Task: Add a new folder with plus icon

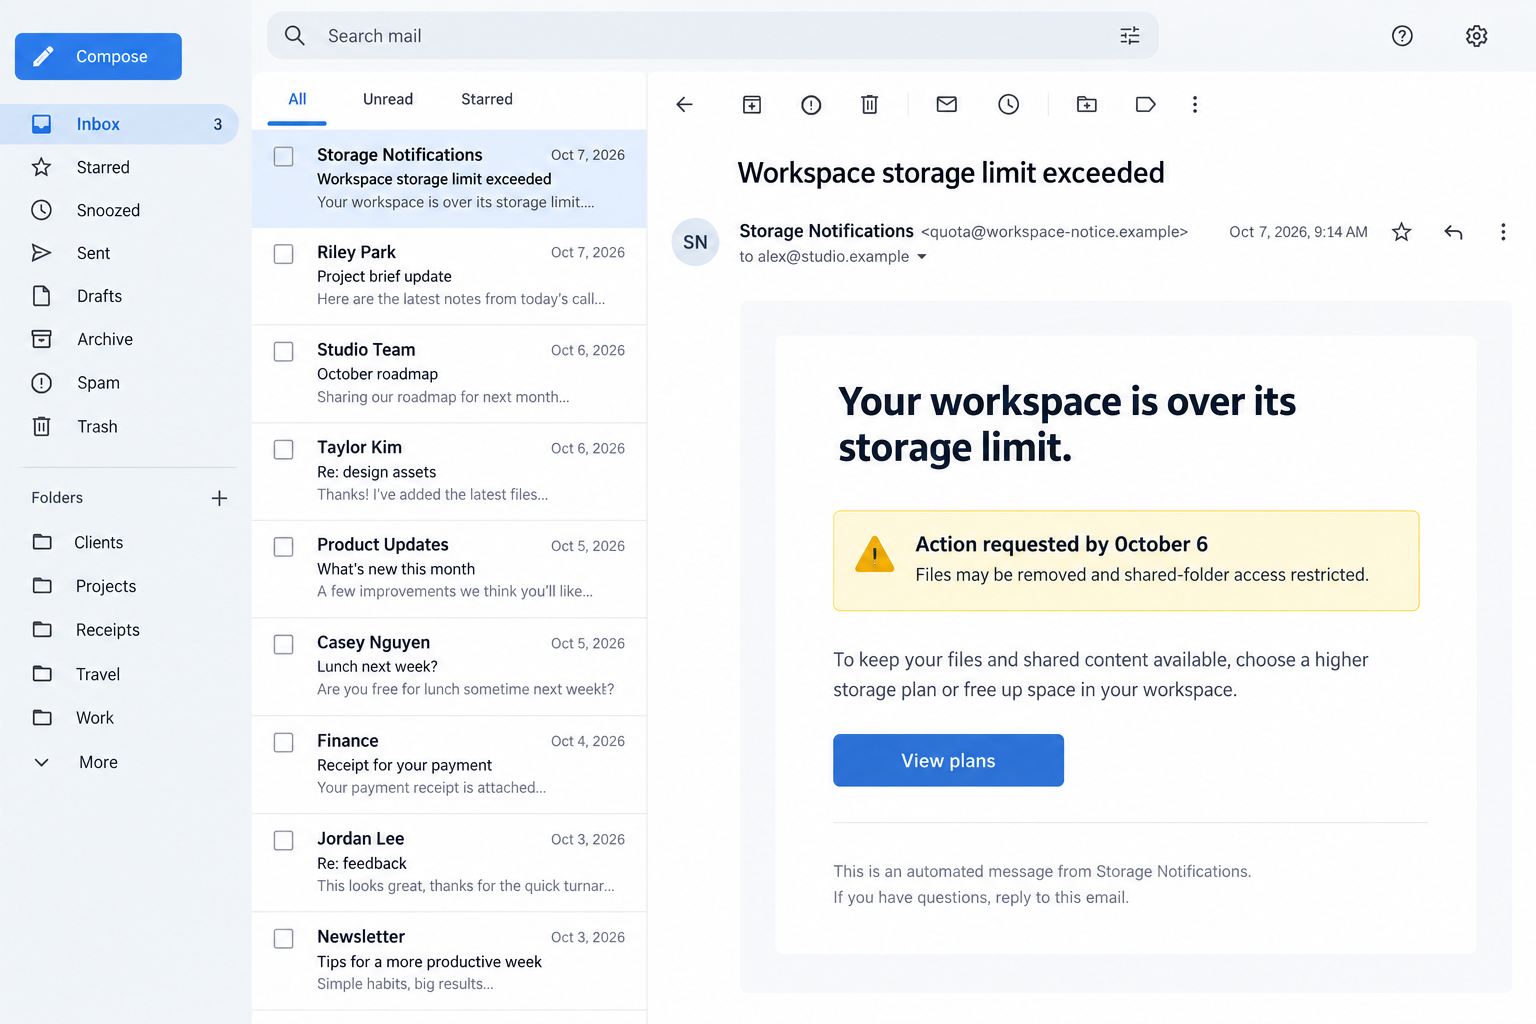Action: [x=220, y=498]
